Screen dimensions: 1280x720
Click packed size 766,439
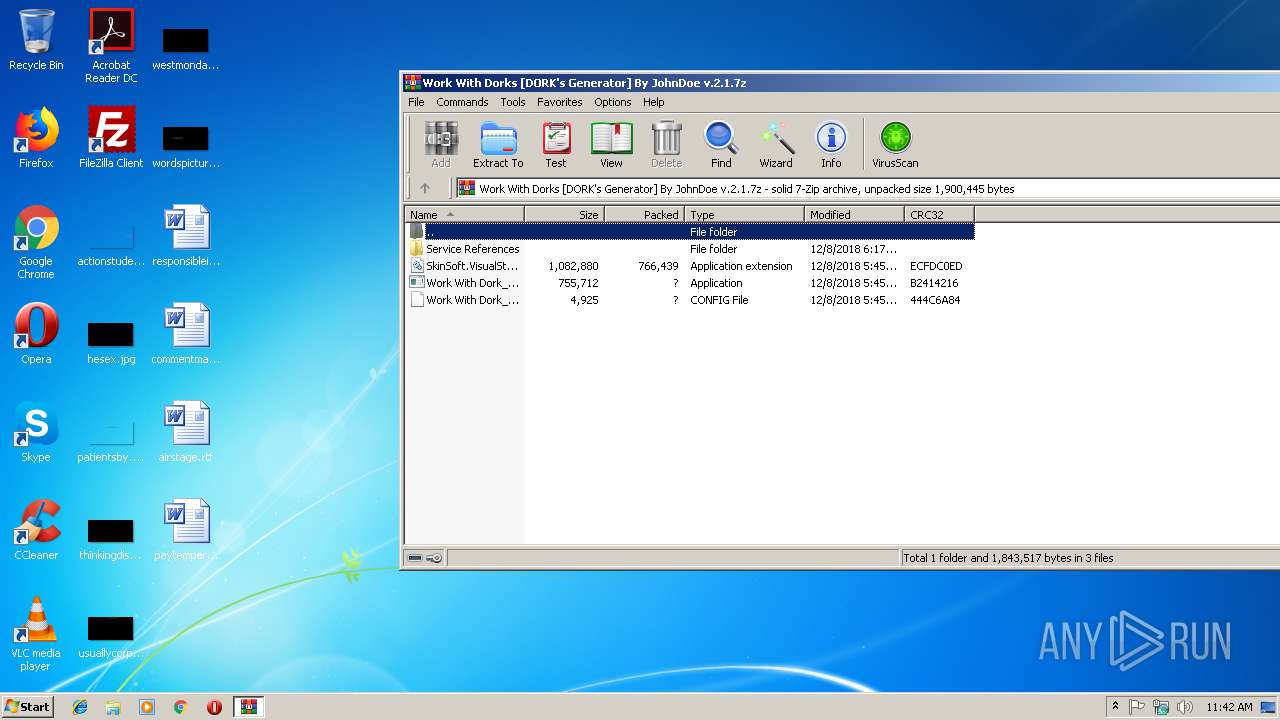pos(658,266)
